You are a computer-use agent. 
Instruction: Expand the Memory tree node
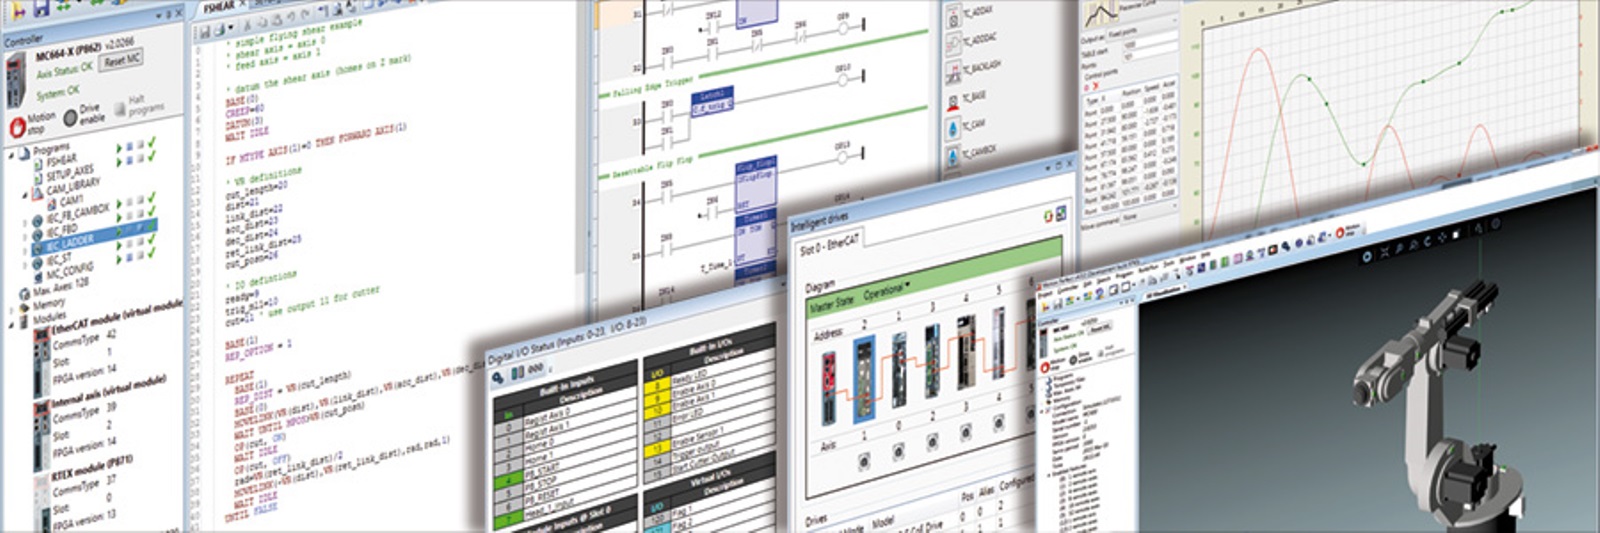pos(12,311)
